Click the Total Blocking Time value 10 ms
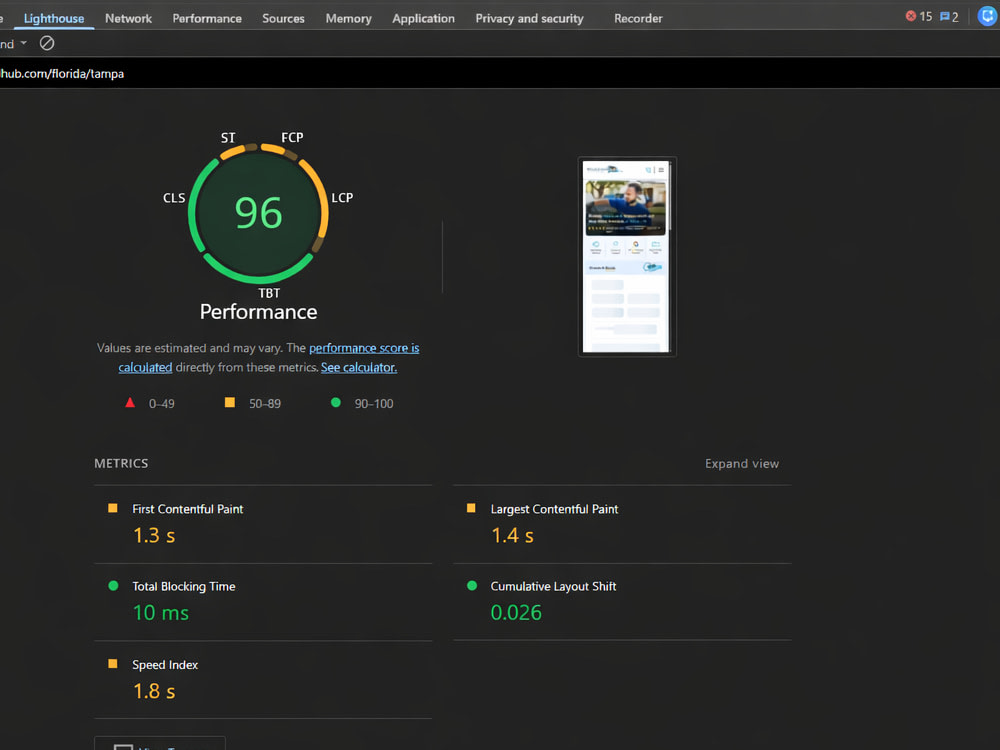This screenshot has width=1000, height=750. pos(161,613)
